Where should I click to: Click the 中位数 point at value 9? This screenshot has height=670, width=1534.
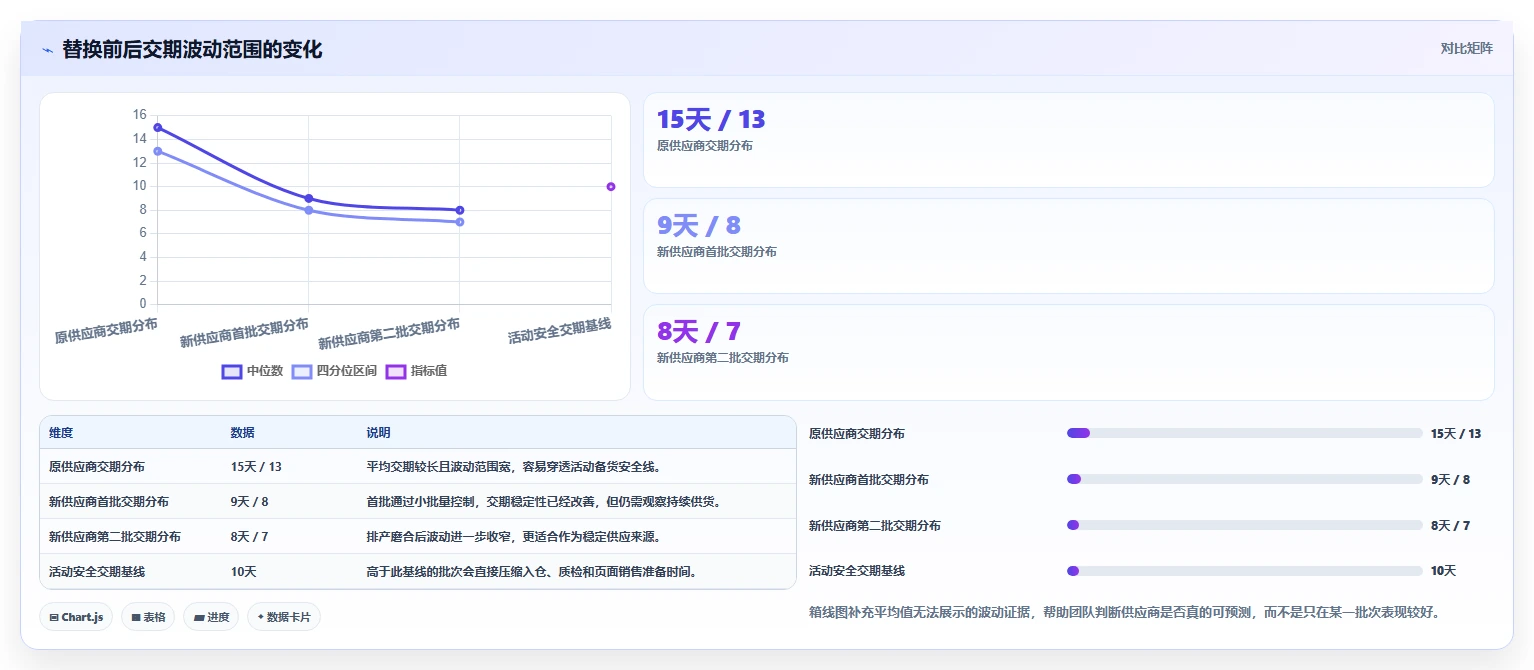(309, 198)
